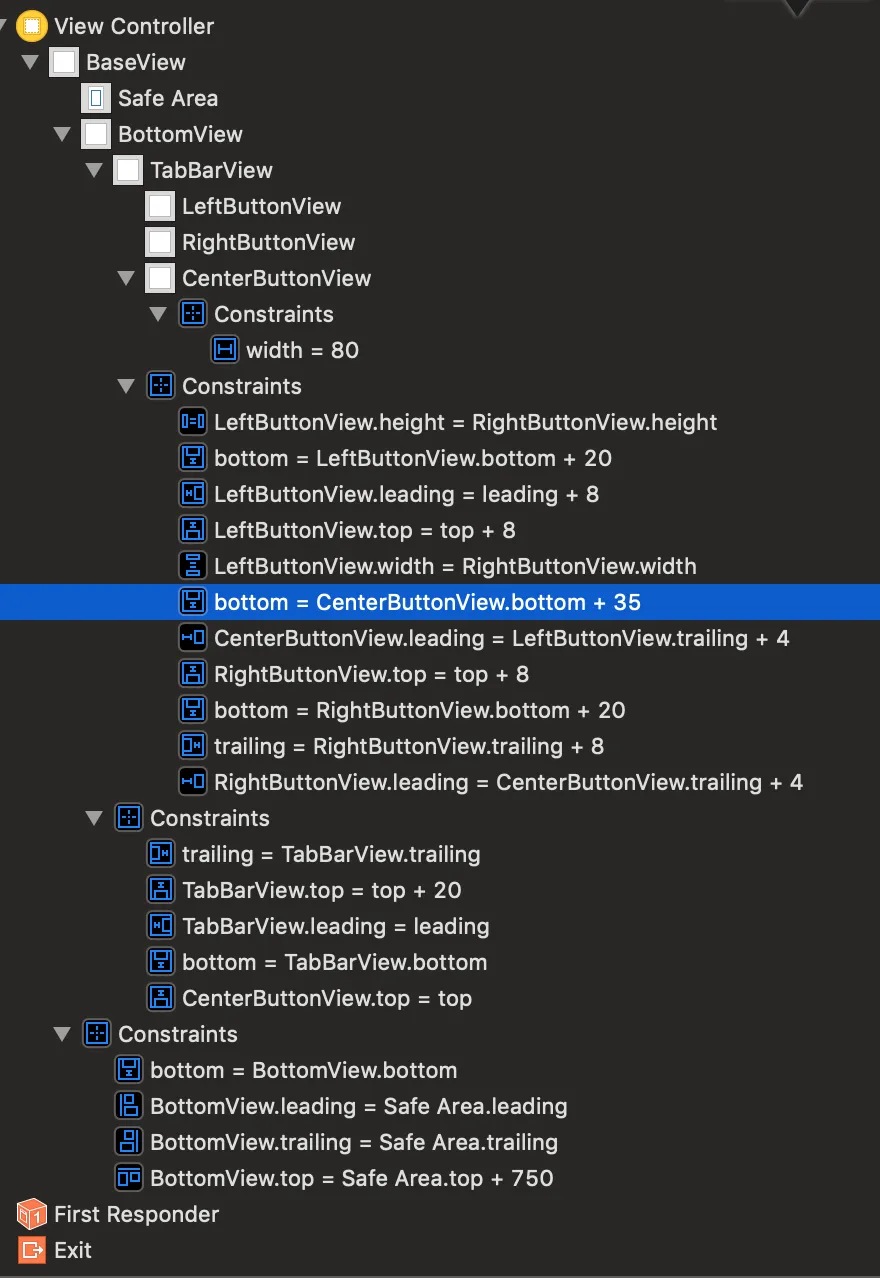Click icon of LeftButtonView.height equals RightButtonView.height constraint
This screenshot has height=1278, width=880.
(x=192, y=422)
